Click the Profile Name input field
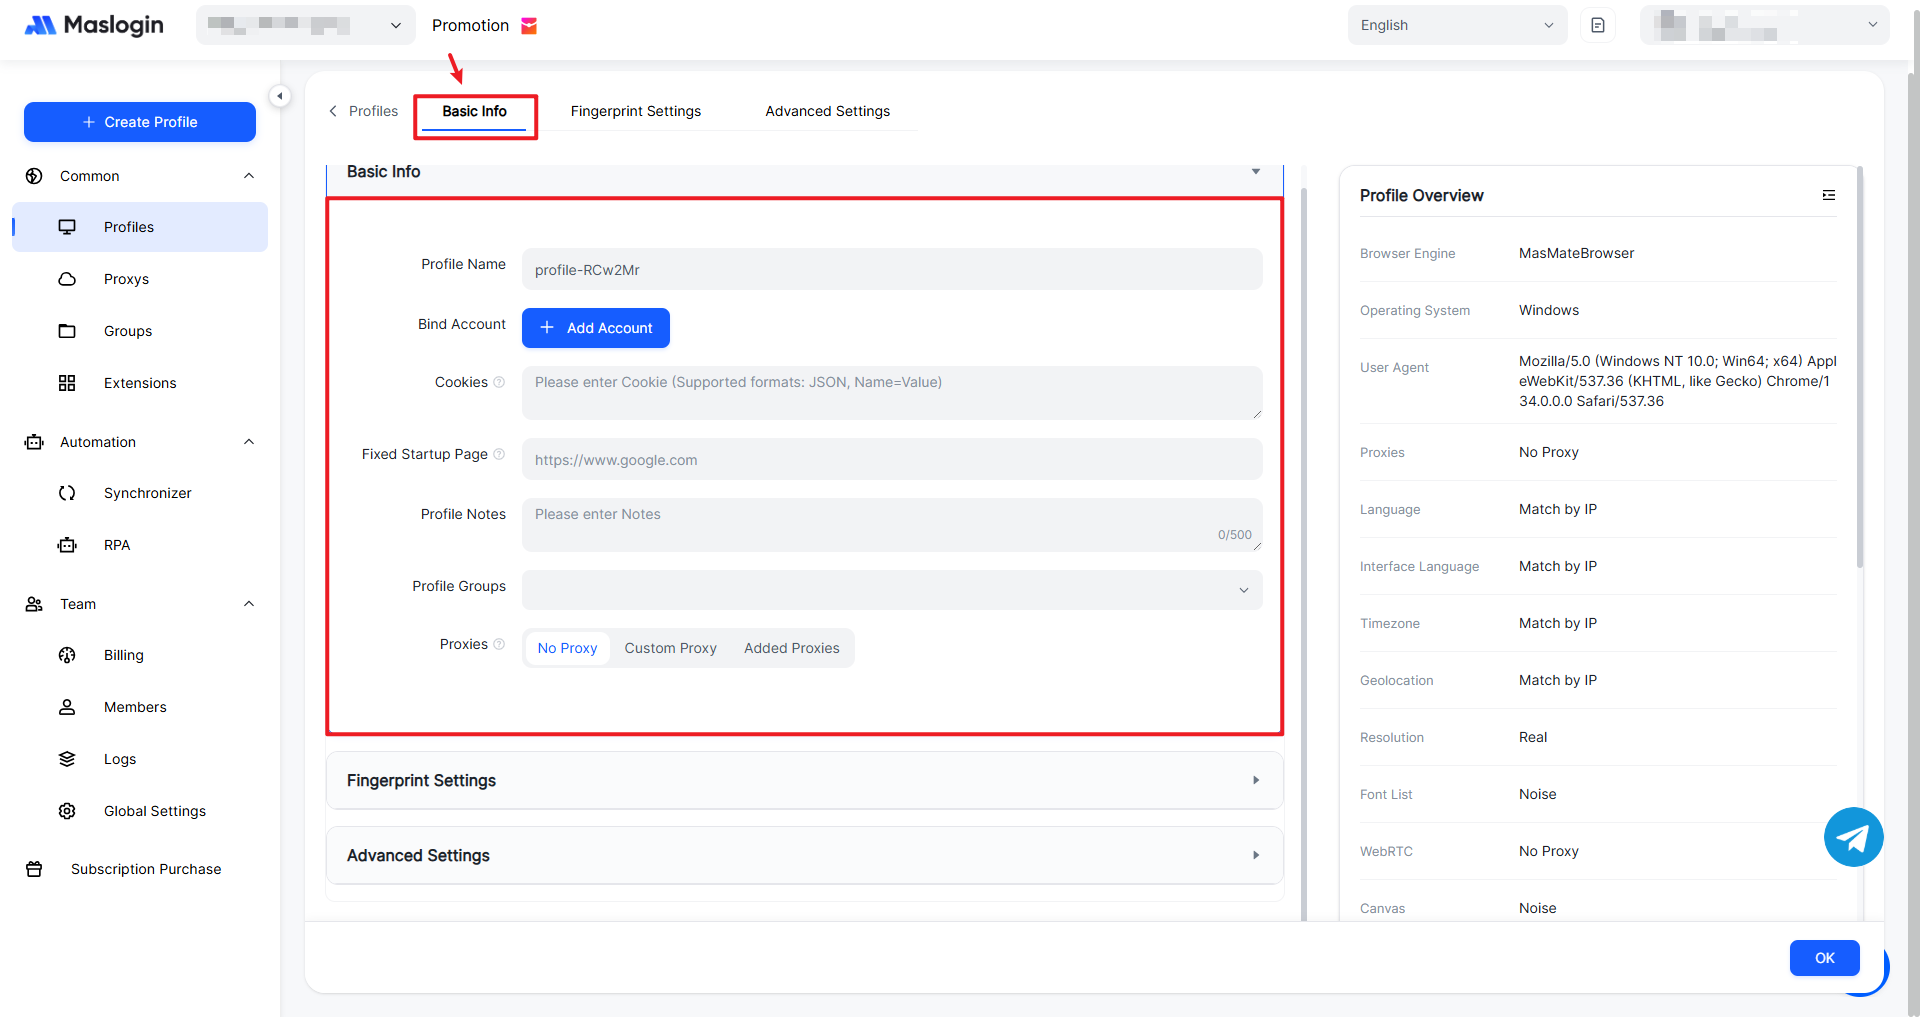Screen dimensions: 1920x1017 891,270
